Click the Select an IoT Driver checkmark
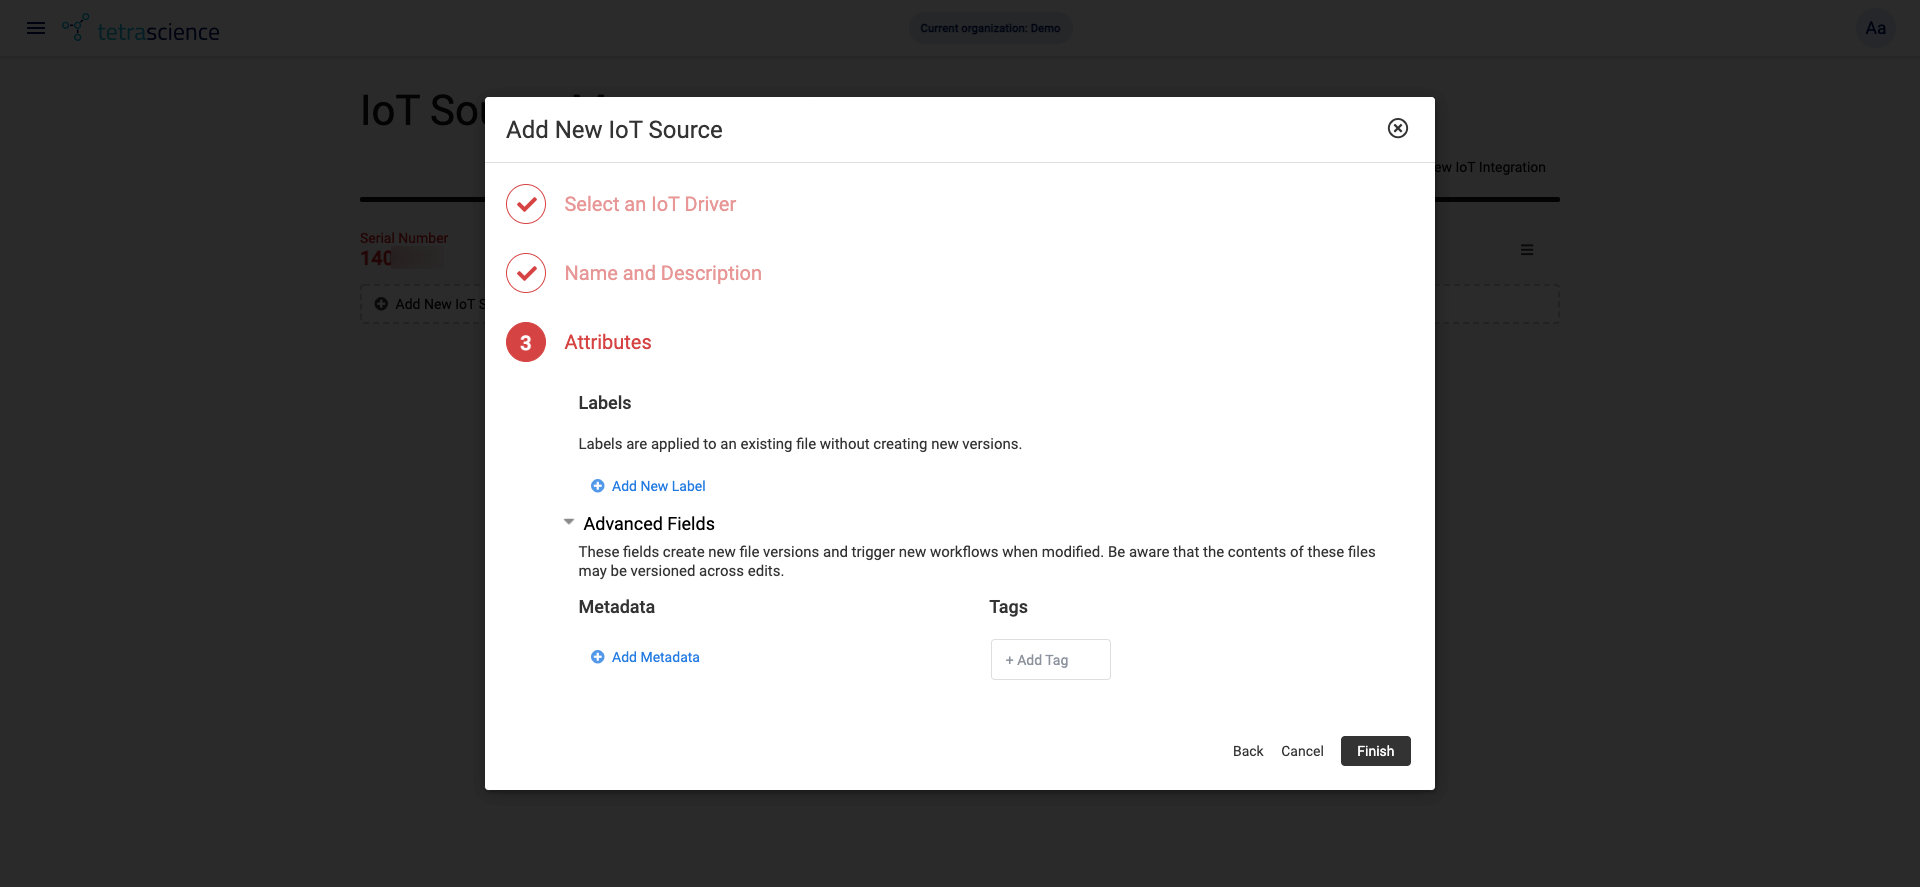 526,204
